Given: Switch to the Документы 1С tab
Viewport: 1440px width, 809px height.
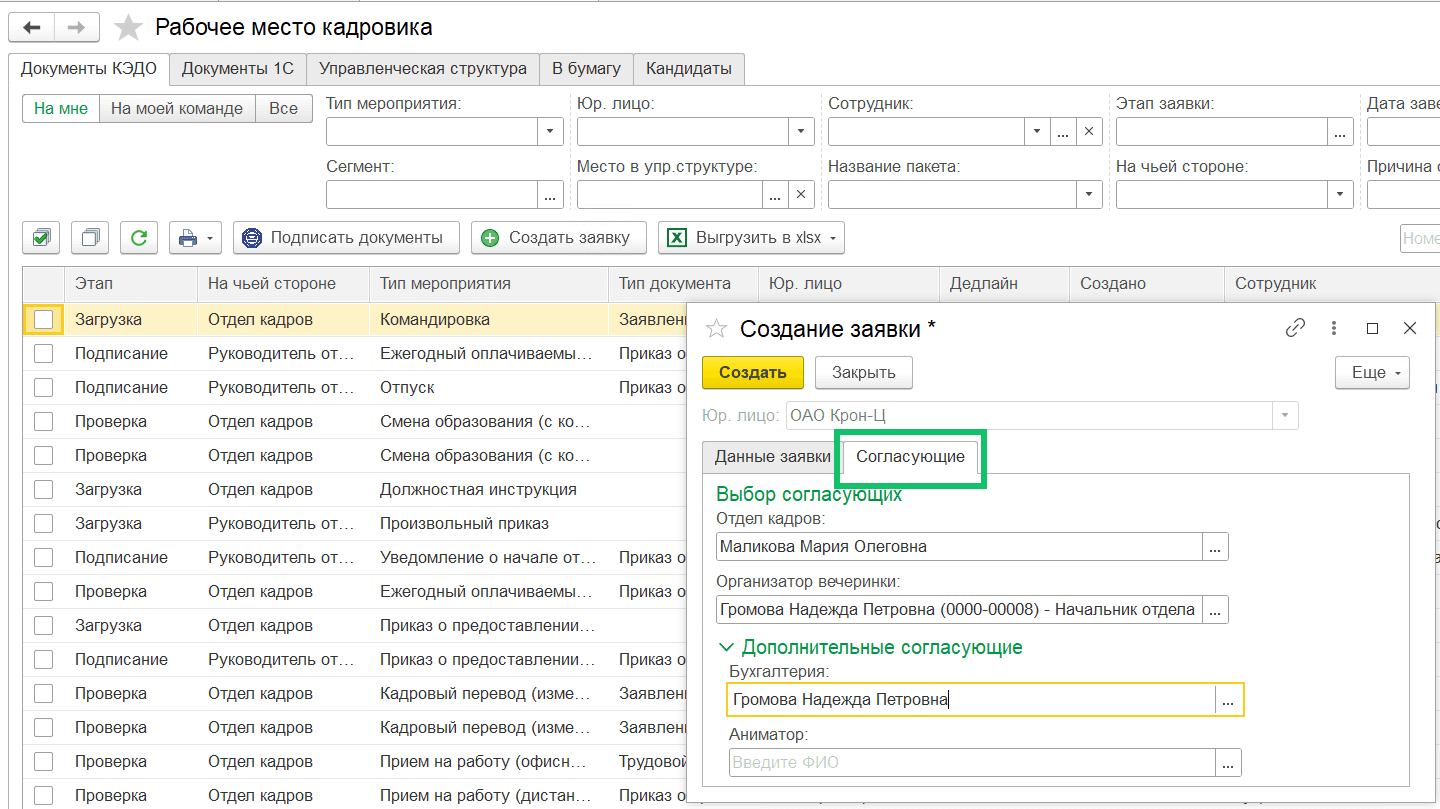Looking at the screenshot, I should 238,68.
